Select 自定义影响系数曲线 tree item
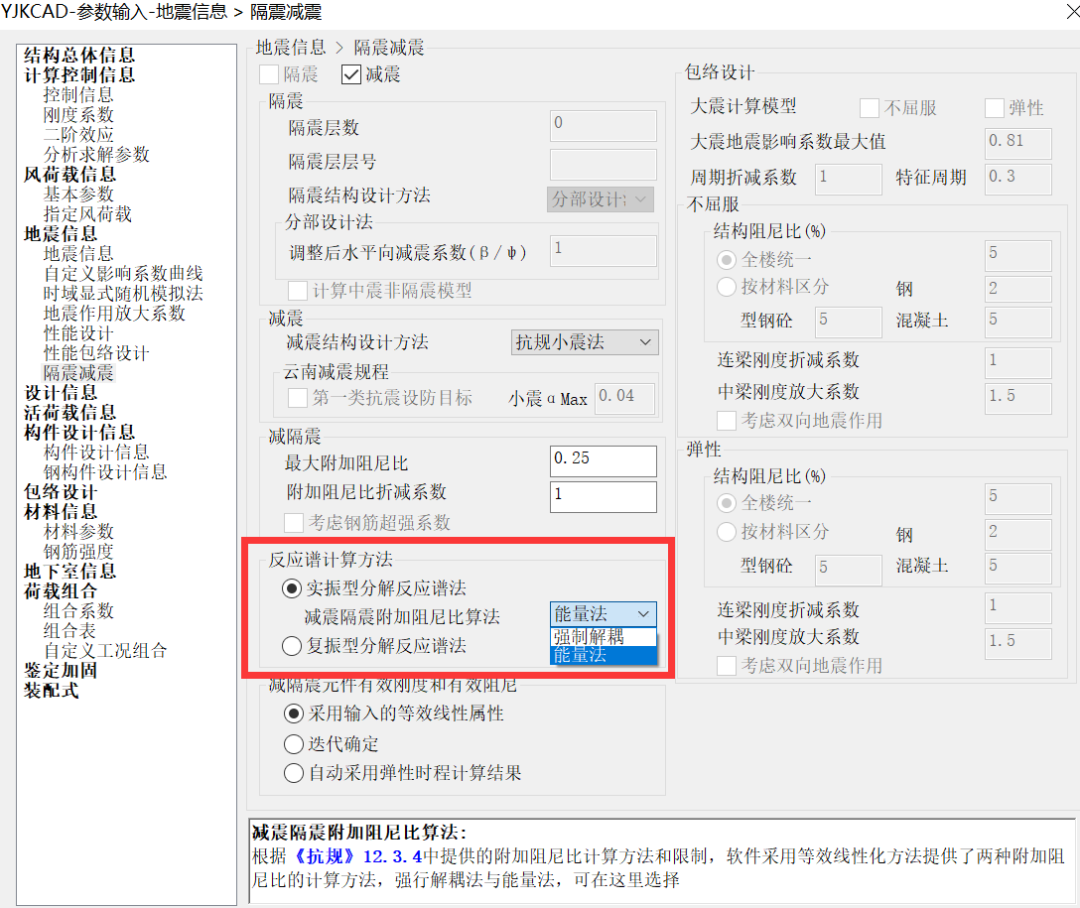 tap(123, 274)
